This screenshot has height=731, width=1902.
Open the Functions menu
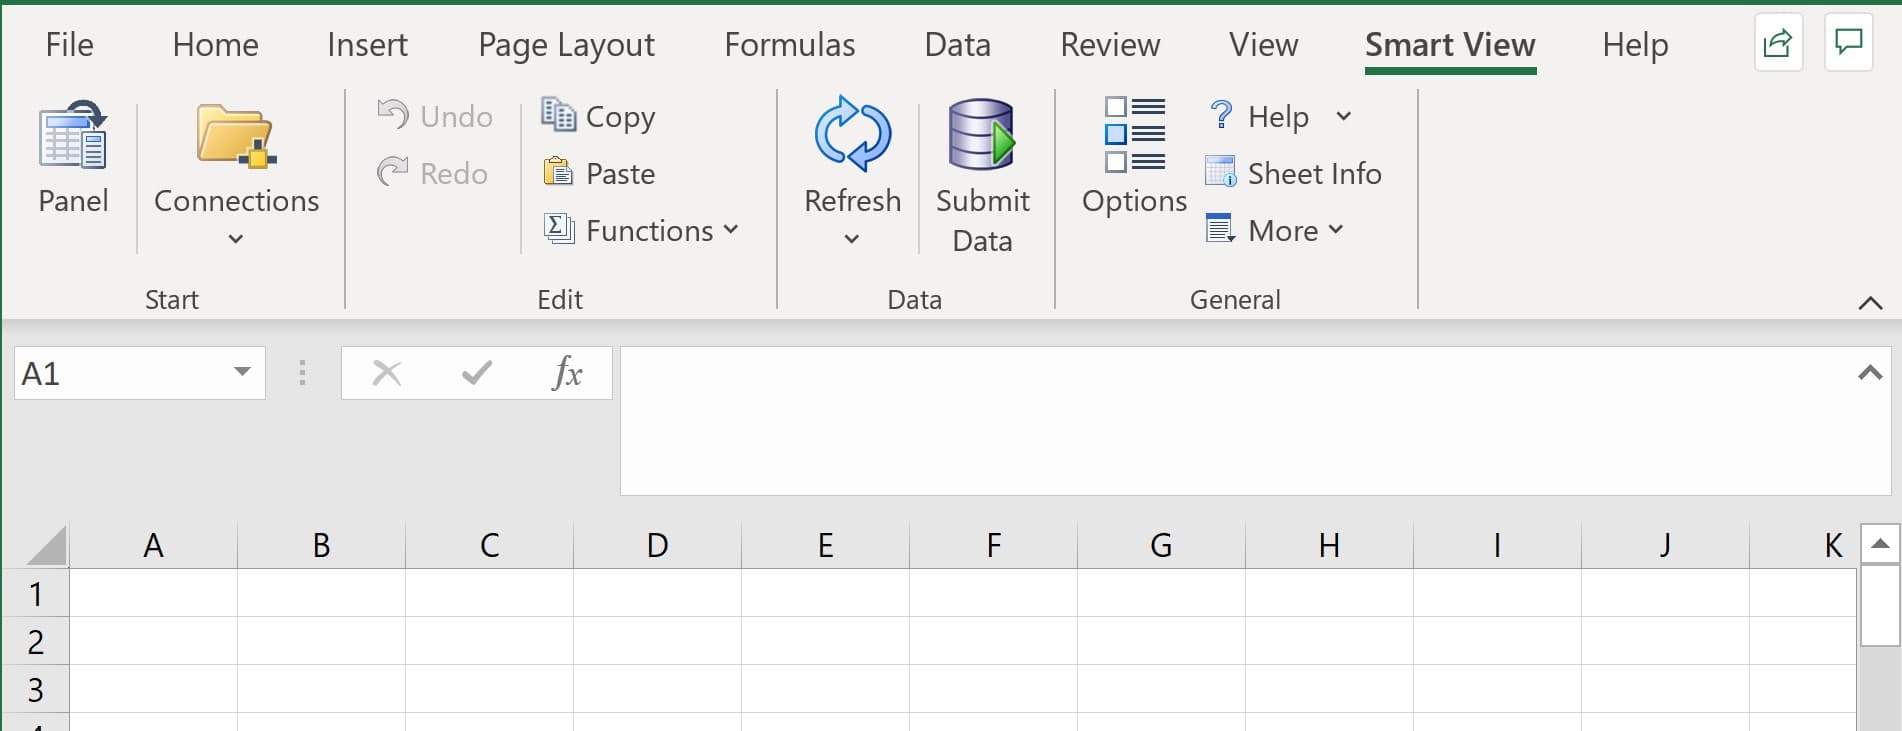[641, 230]
